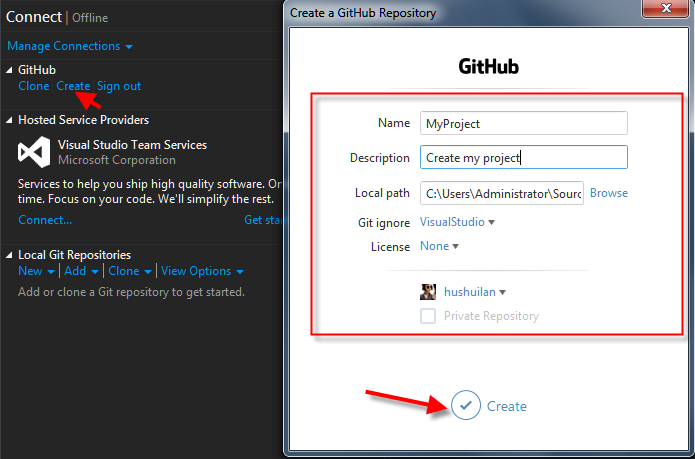Click the Visual Studio Team Services logo icon
This screenshot has width=695, height=459.
[x=34, y=153]
